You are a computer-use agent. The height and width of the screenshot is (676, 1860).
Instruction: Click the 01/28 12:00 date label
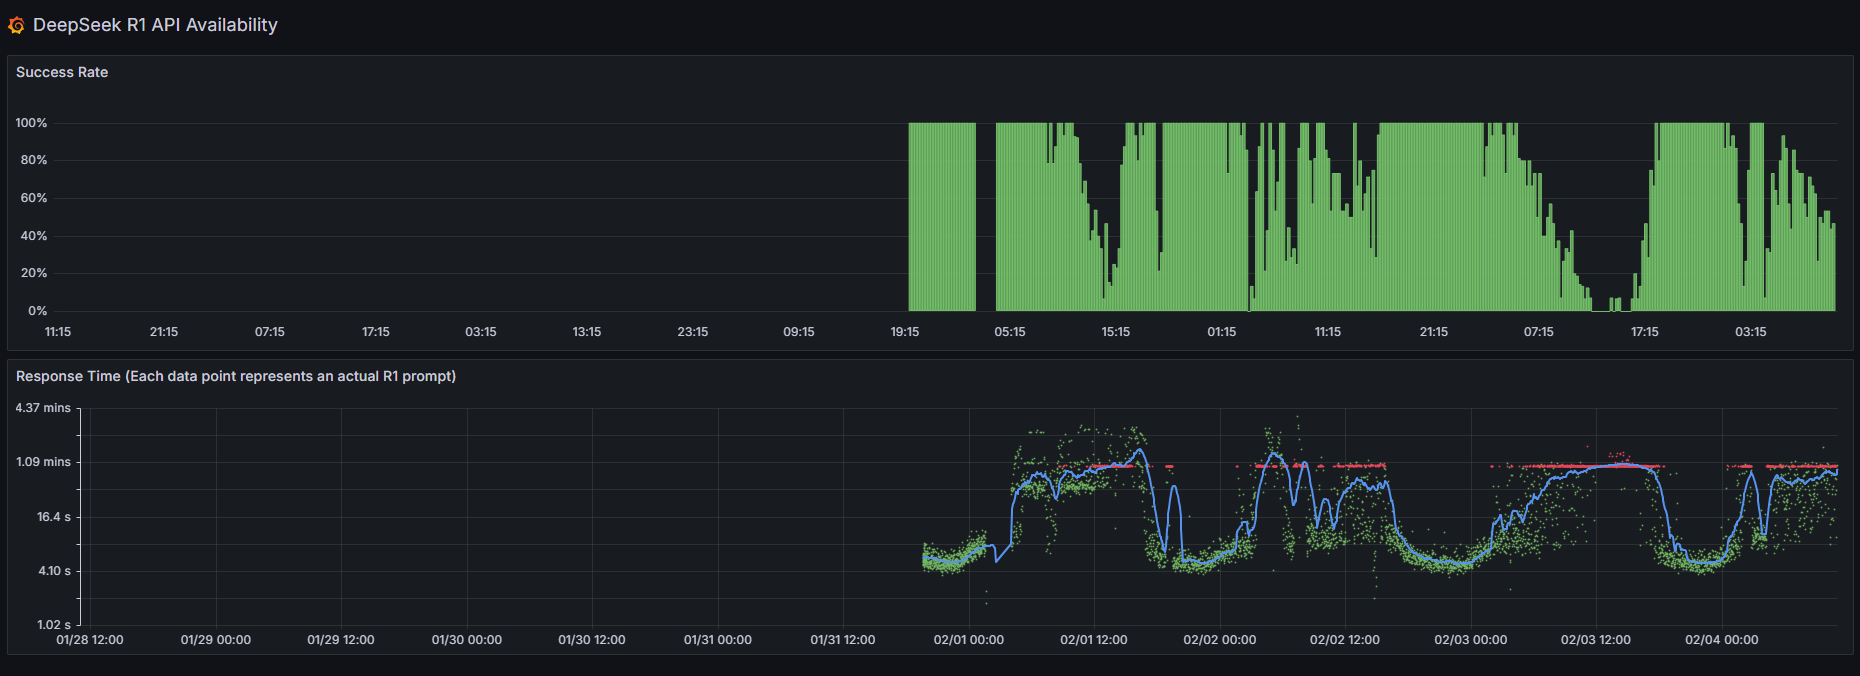90,640
